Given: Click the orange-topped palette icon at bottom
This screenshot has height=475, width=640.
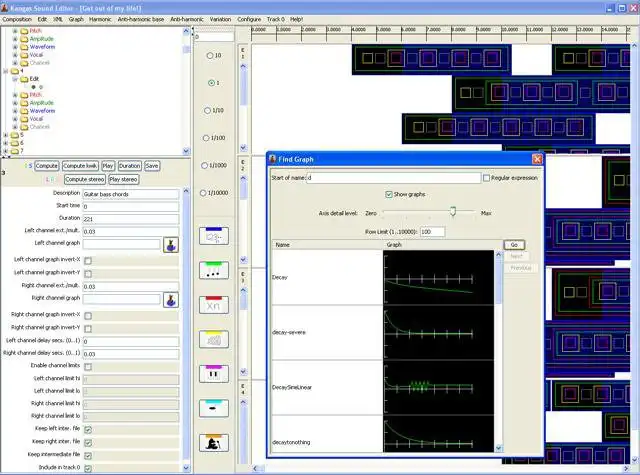Looking at the screenshot, I should pos(213,442).
